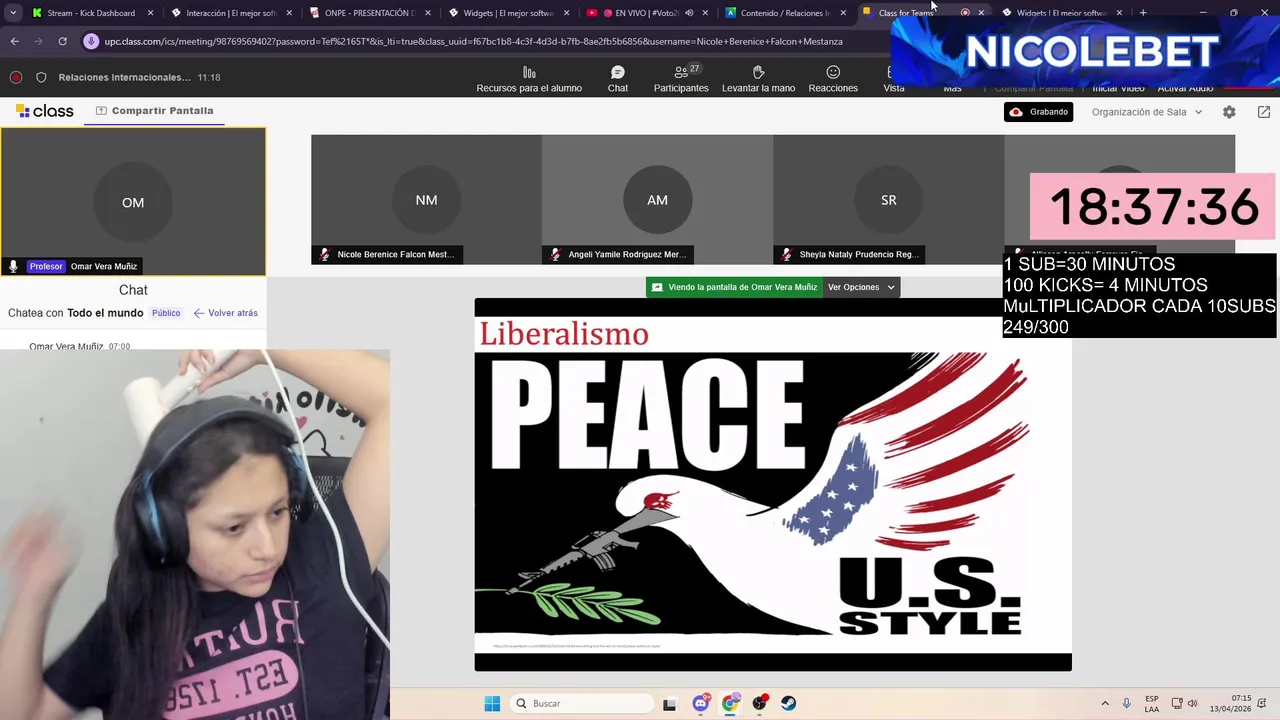This screenshot has height=720, width=1280.
Task: Open a new browser tab
Action: point(1143,13)
